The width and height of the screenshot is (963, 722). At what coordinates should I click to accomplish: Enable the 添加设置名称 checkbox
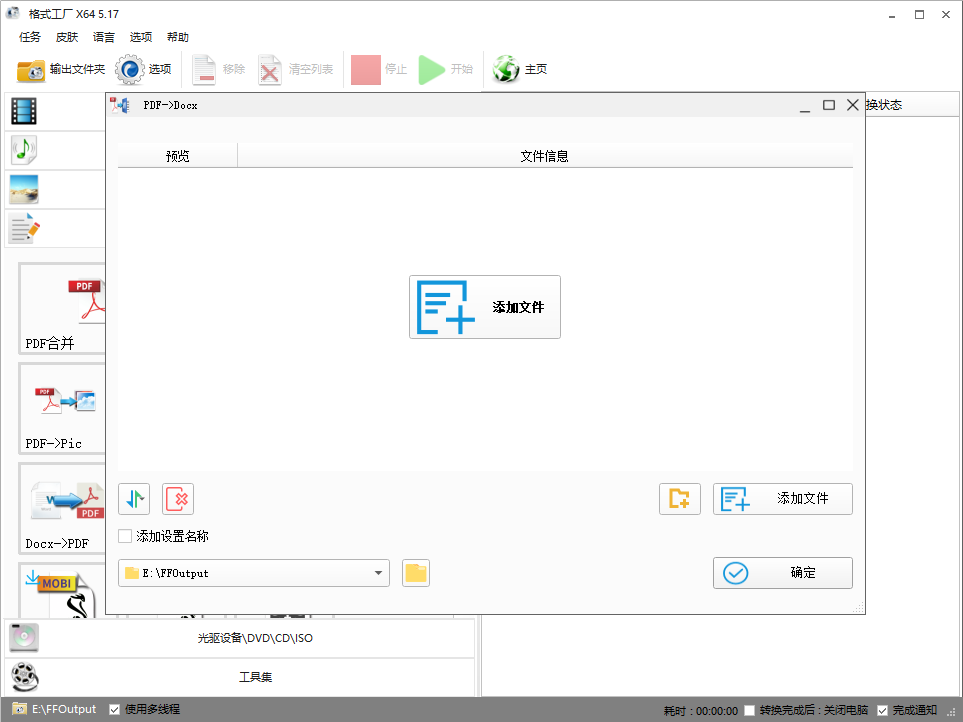pyautogui.click(x=125, y=536)
